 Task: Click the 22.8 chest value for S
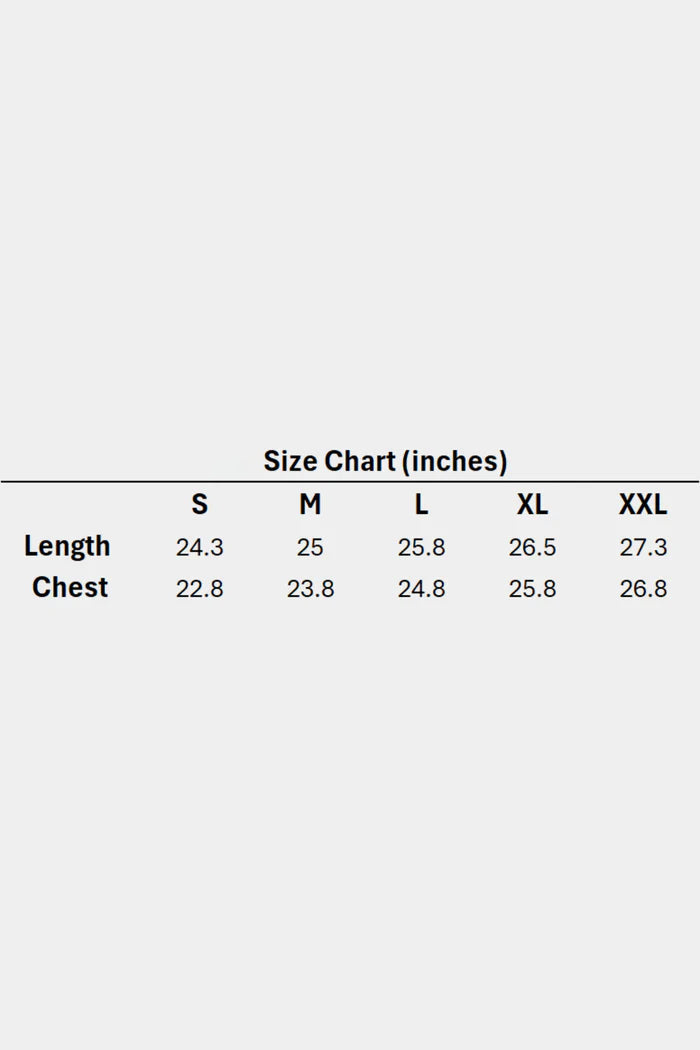click(200, 589)
